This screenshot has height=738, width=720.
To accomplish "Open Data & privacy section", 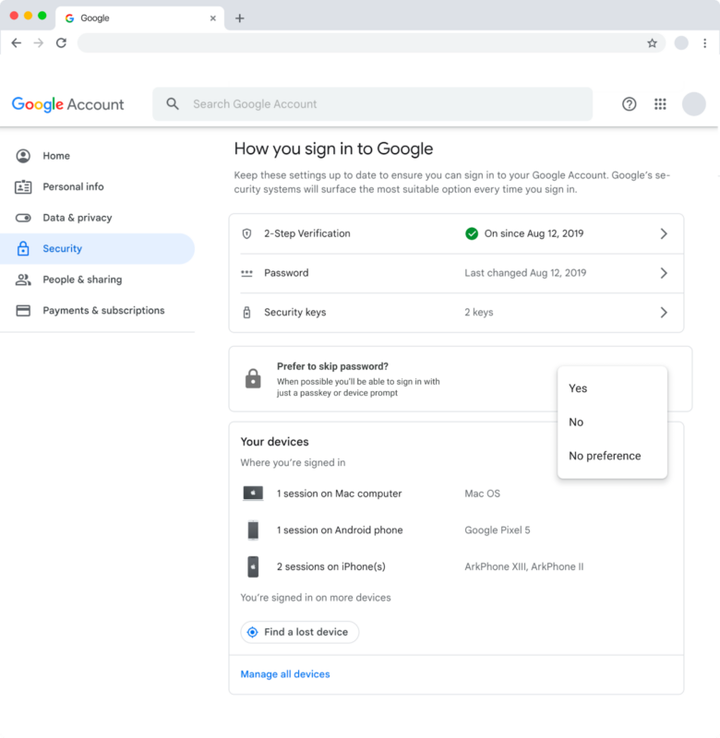I will pyautogui.click(x=77, y=218).
